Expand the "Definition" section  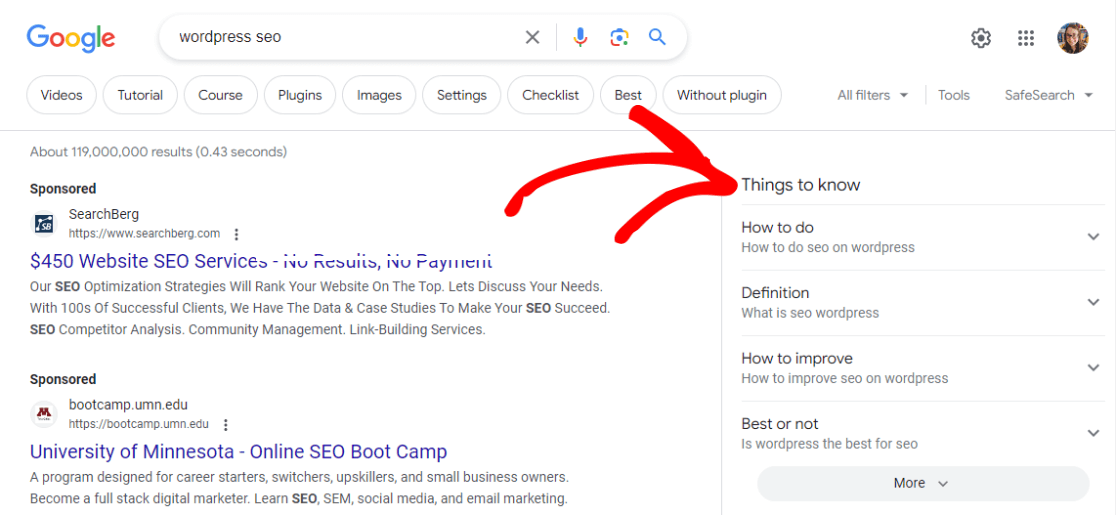[1093, 302]
